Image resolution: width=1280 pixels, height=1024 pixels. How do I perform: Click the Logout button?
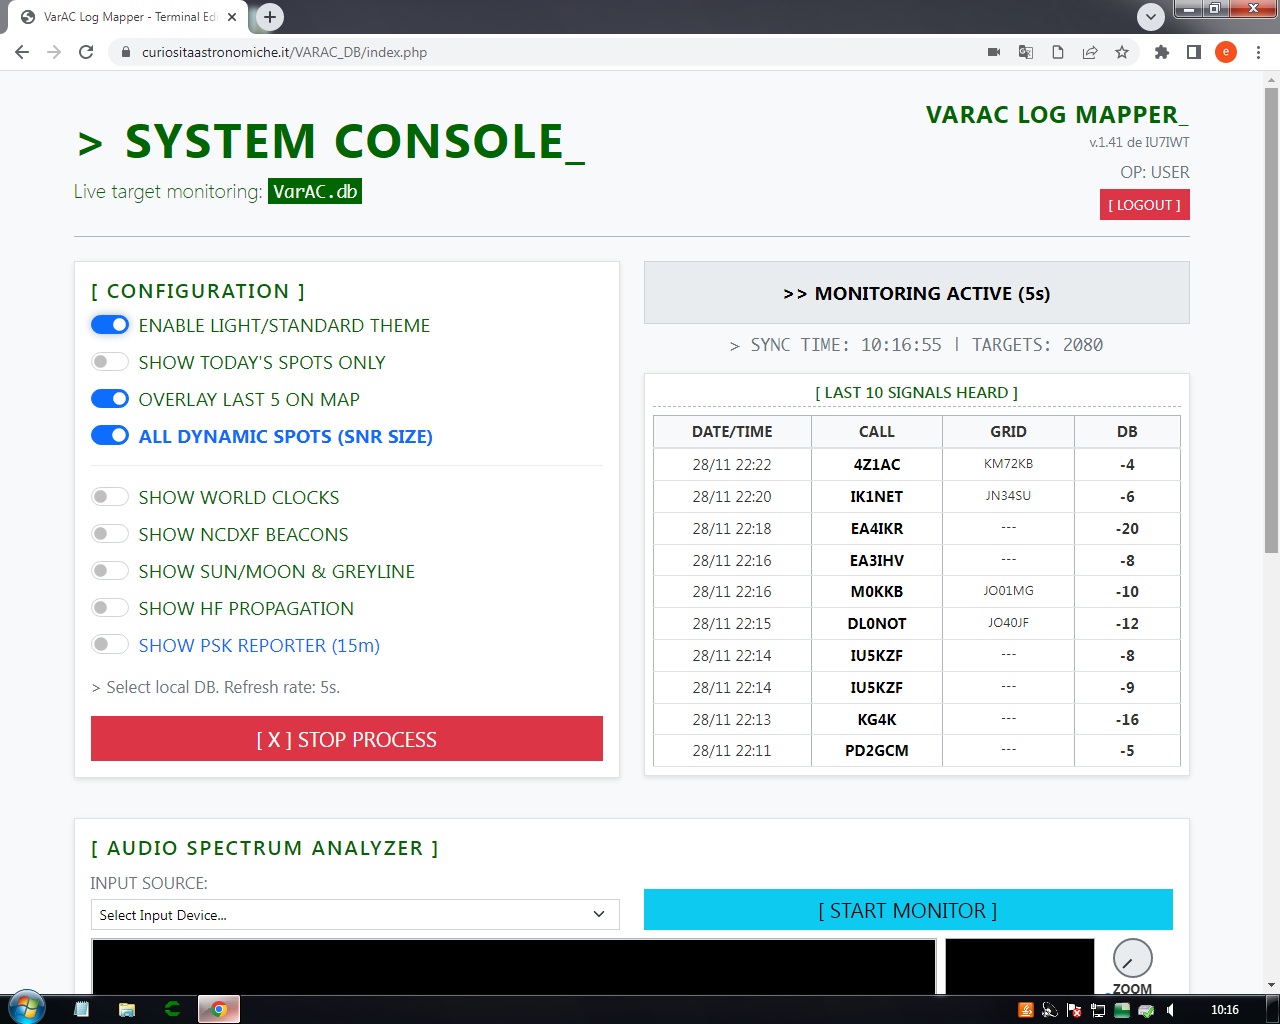[x=1144, y=205]
